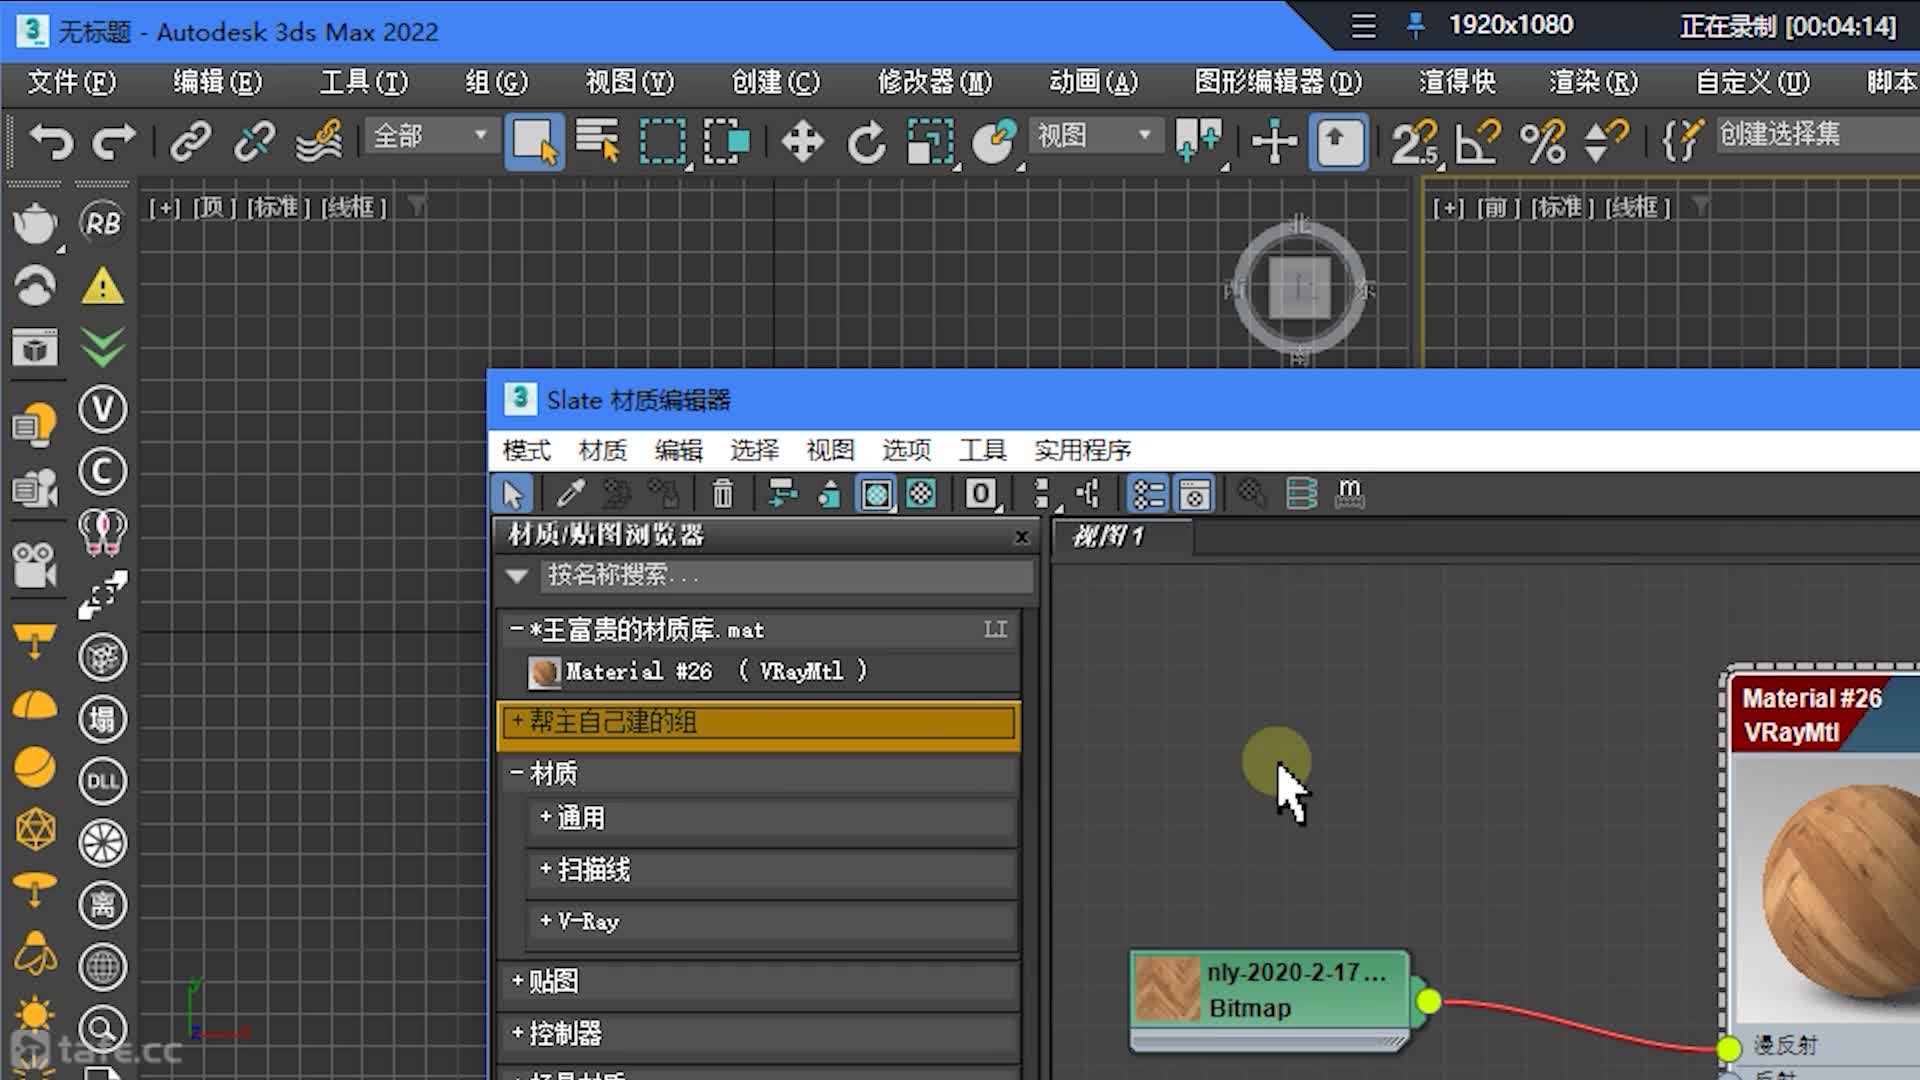Screen dimensions: 1920x1080
Task: Click the Edit Named Selection Sets icon
Action: point(1682,141)
